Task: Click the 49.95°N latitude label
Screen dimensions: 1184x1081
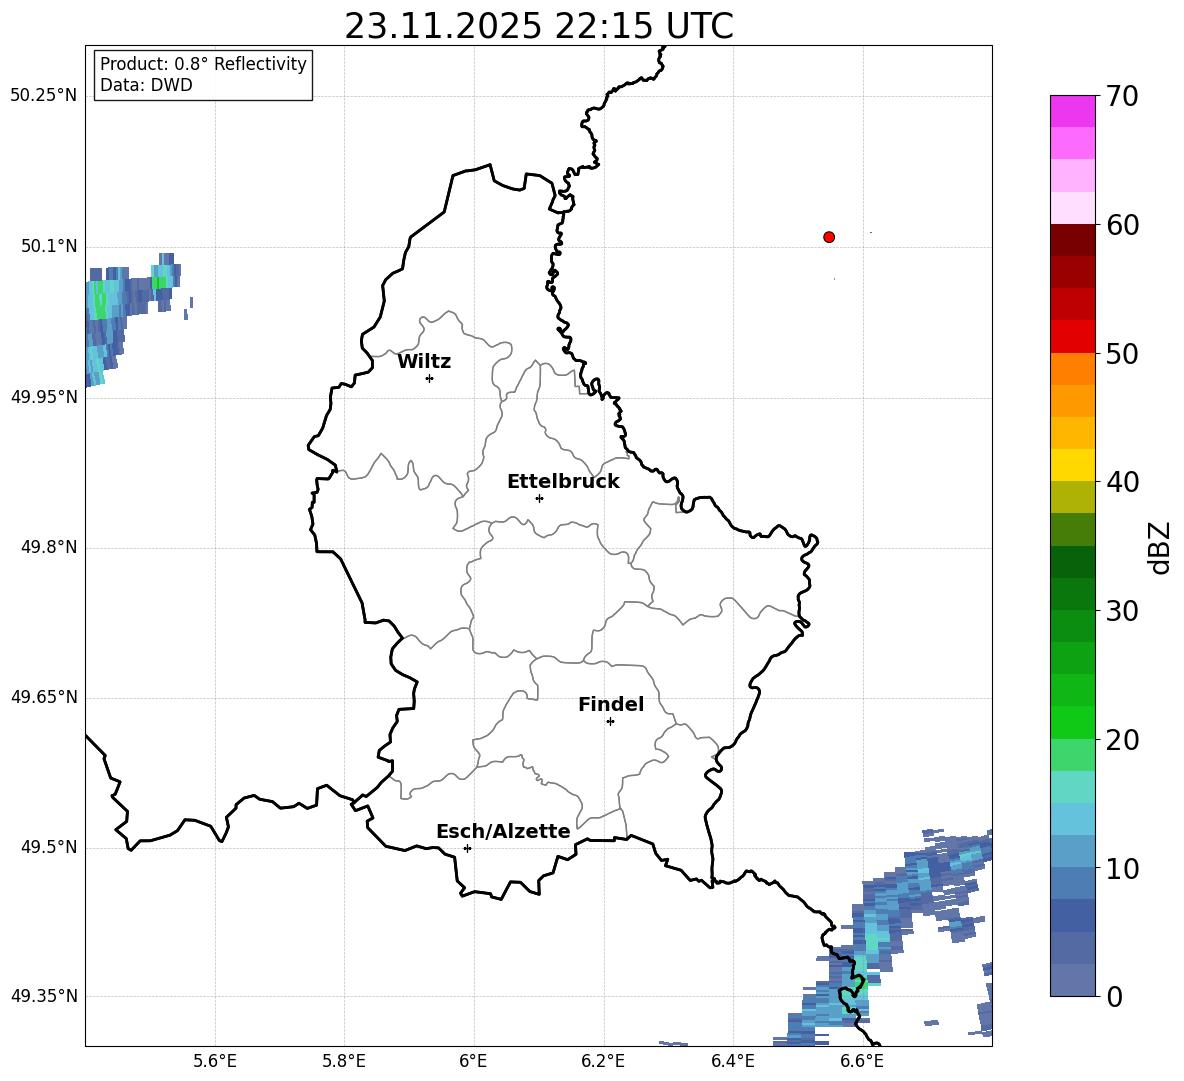Action: point(44,397)
